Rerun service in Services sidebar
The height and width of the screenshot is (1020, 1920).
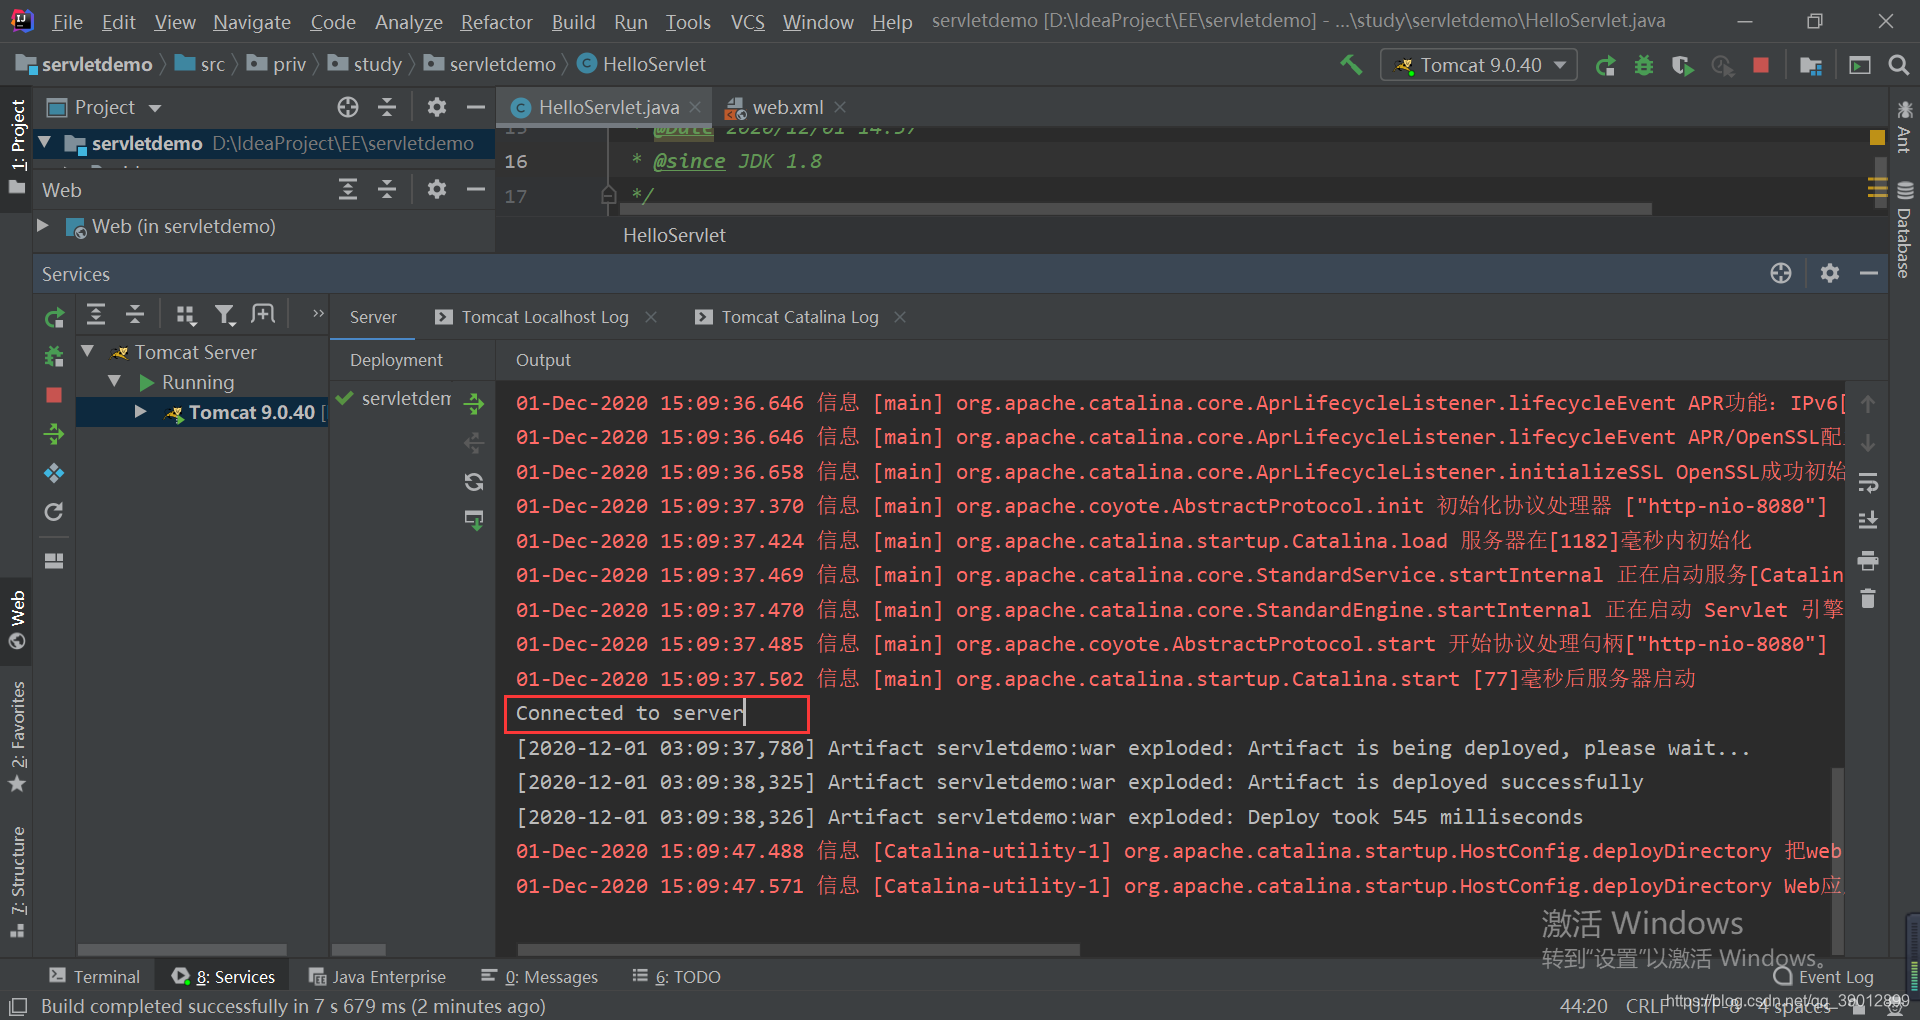(x=54, y=318)
